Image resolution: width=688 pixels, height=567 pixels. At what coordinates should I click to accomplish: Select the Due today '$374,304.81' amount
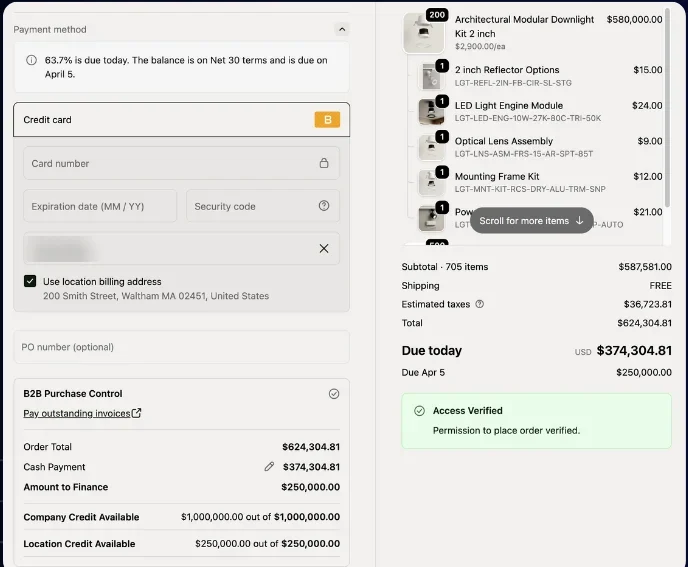pos(634,351)
